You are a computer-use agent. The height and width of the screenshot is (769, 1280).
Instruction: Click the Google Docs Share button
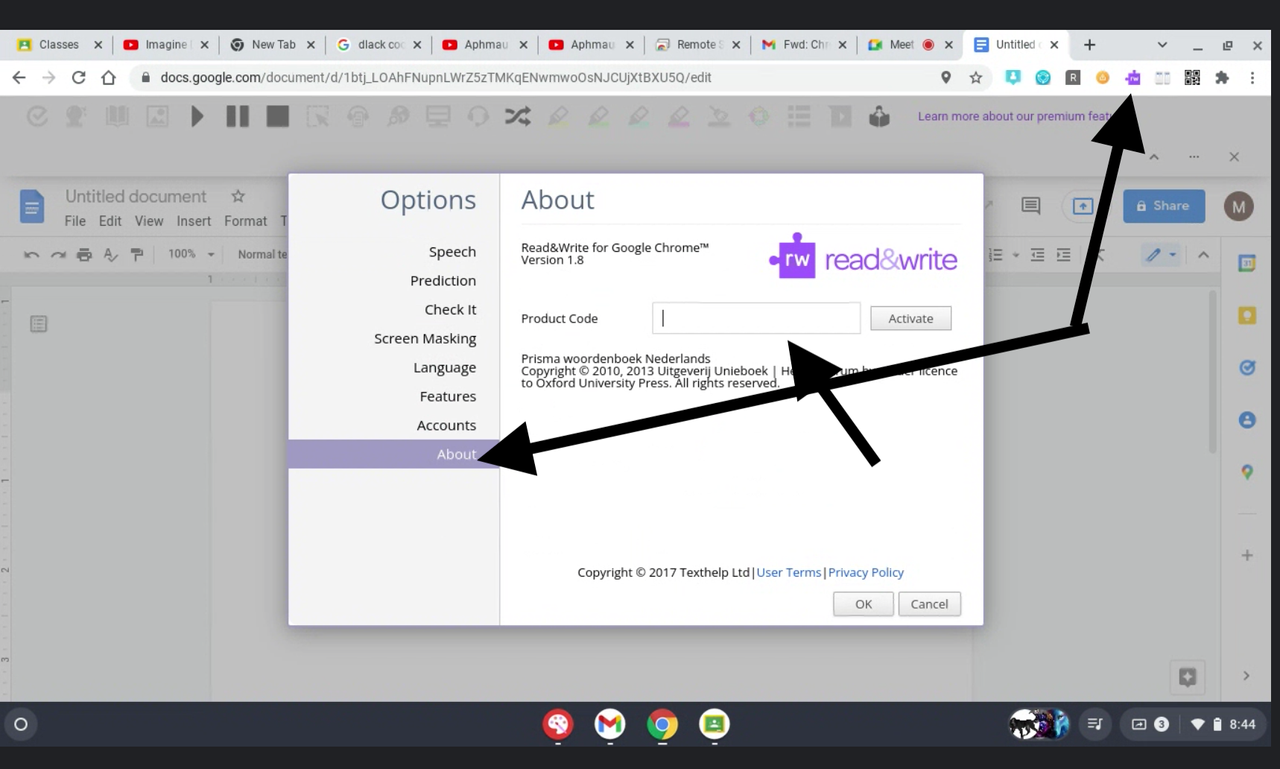pos(1164,206)
